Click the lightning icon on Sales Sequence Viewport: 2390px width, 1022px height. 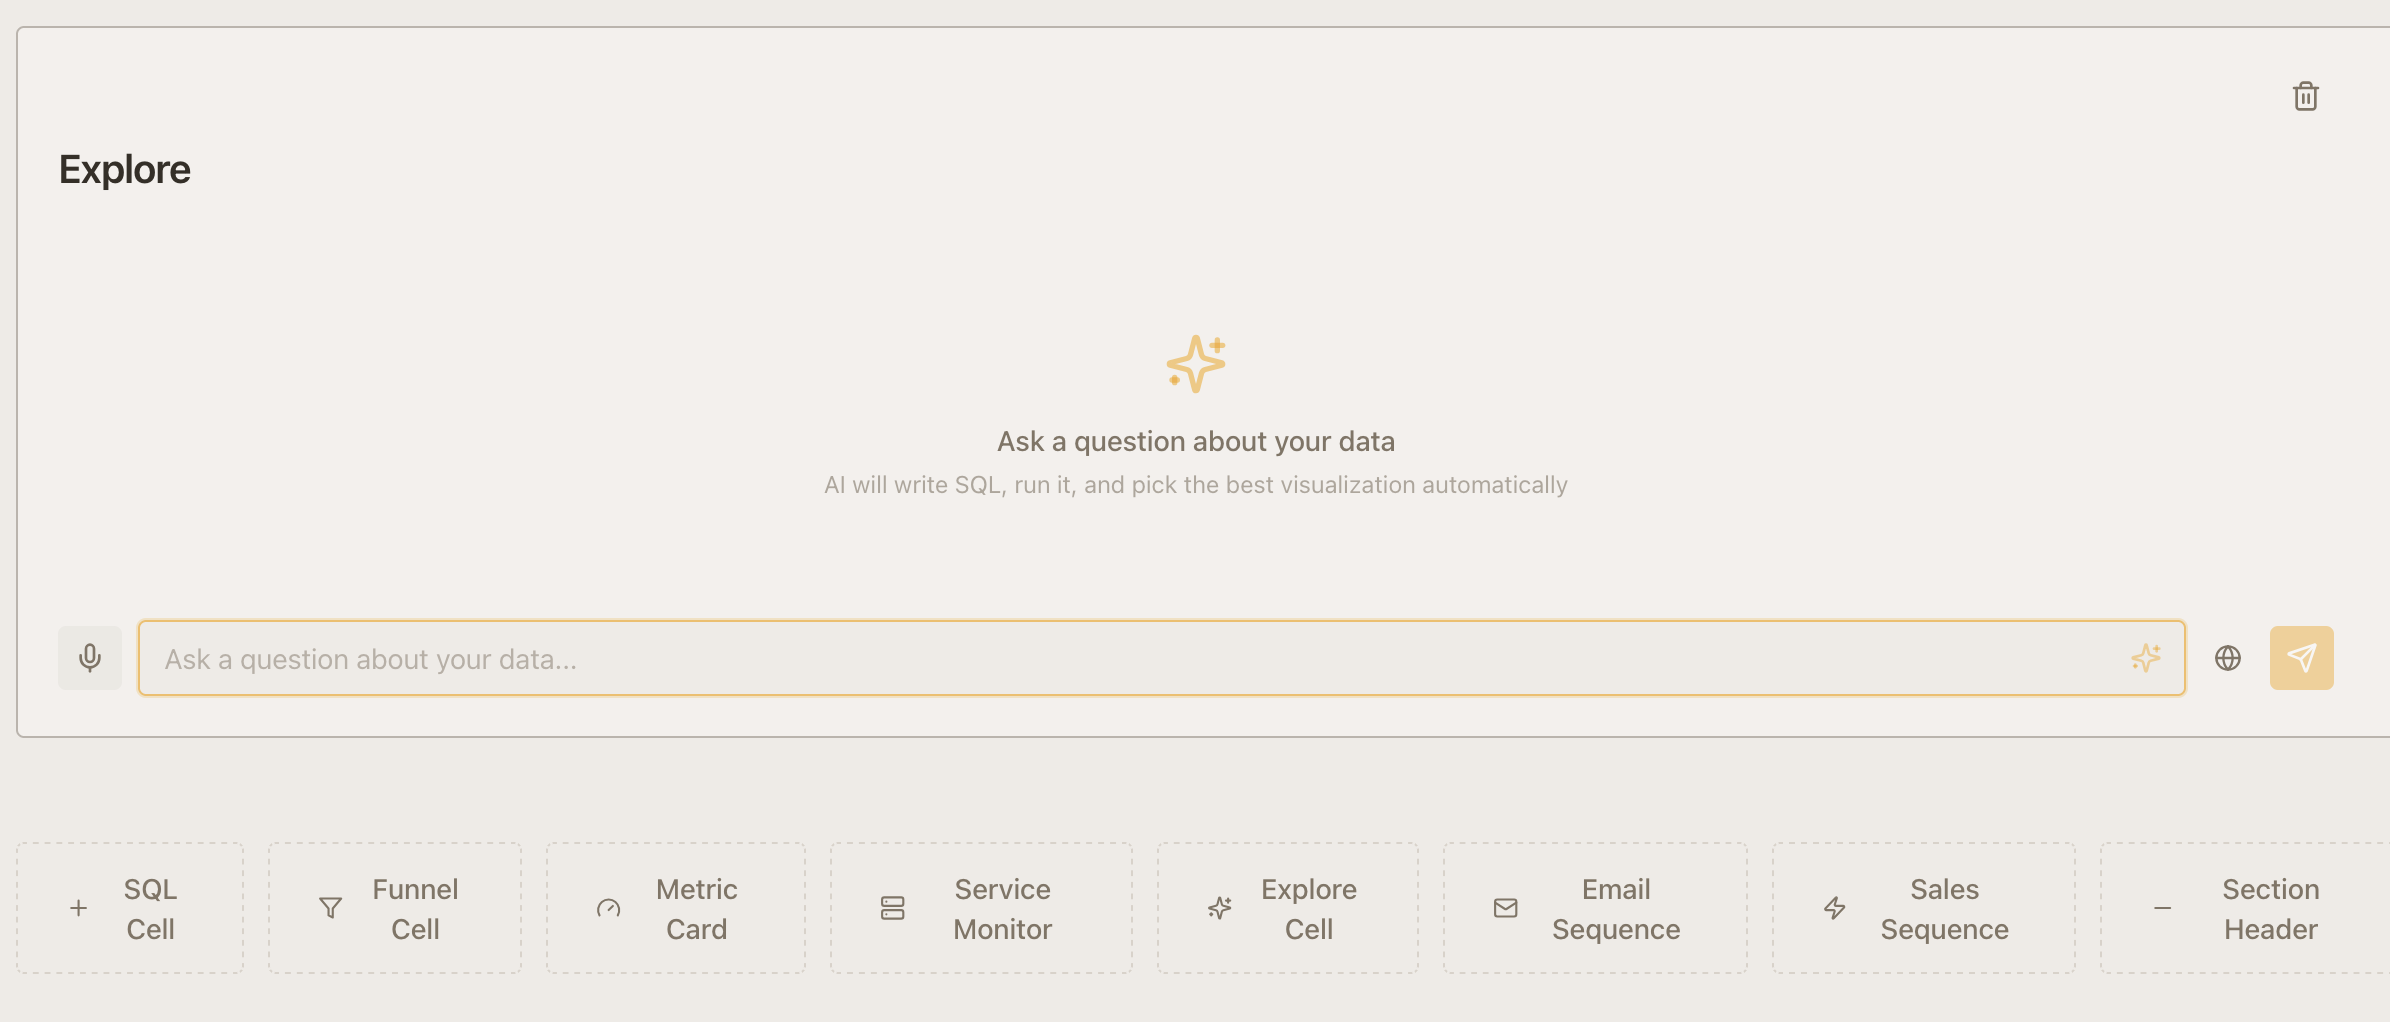click(1834, 908)
